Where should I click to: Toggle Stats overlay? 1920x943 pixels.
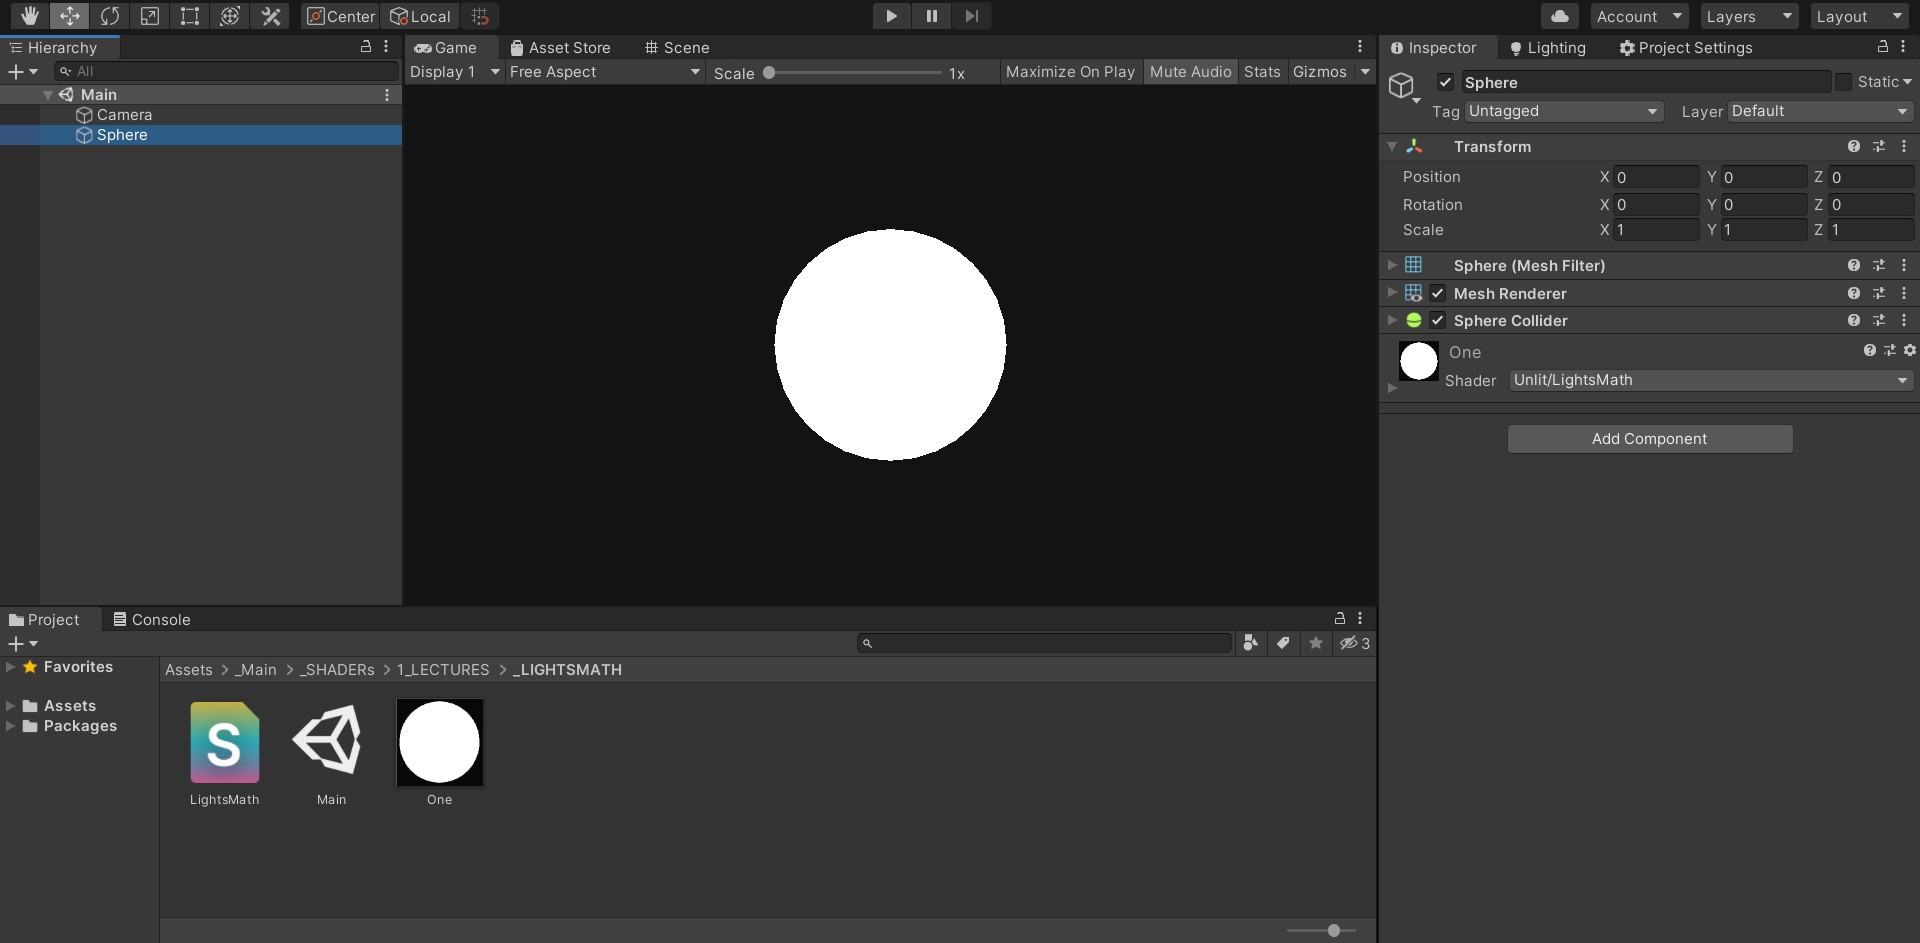click(x=1262, y=72)
